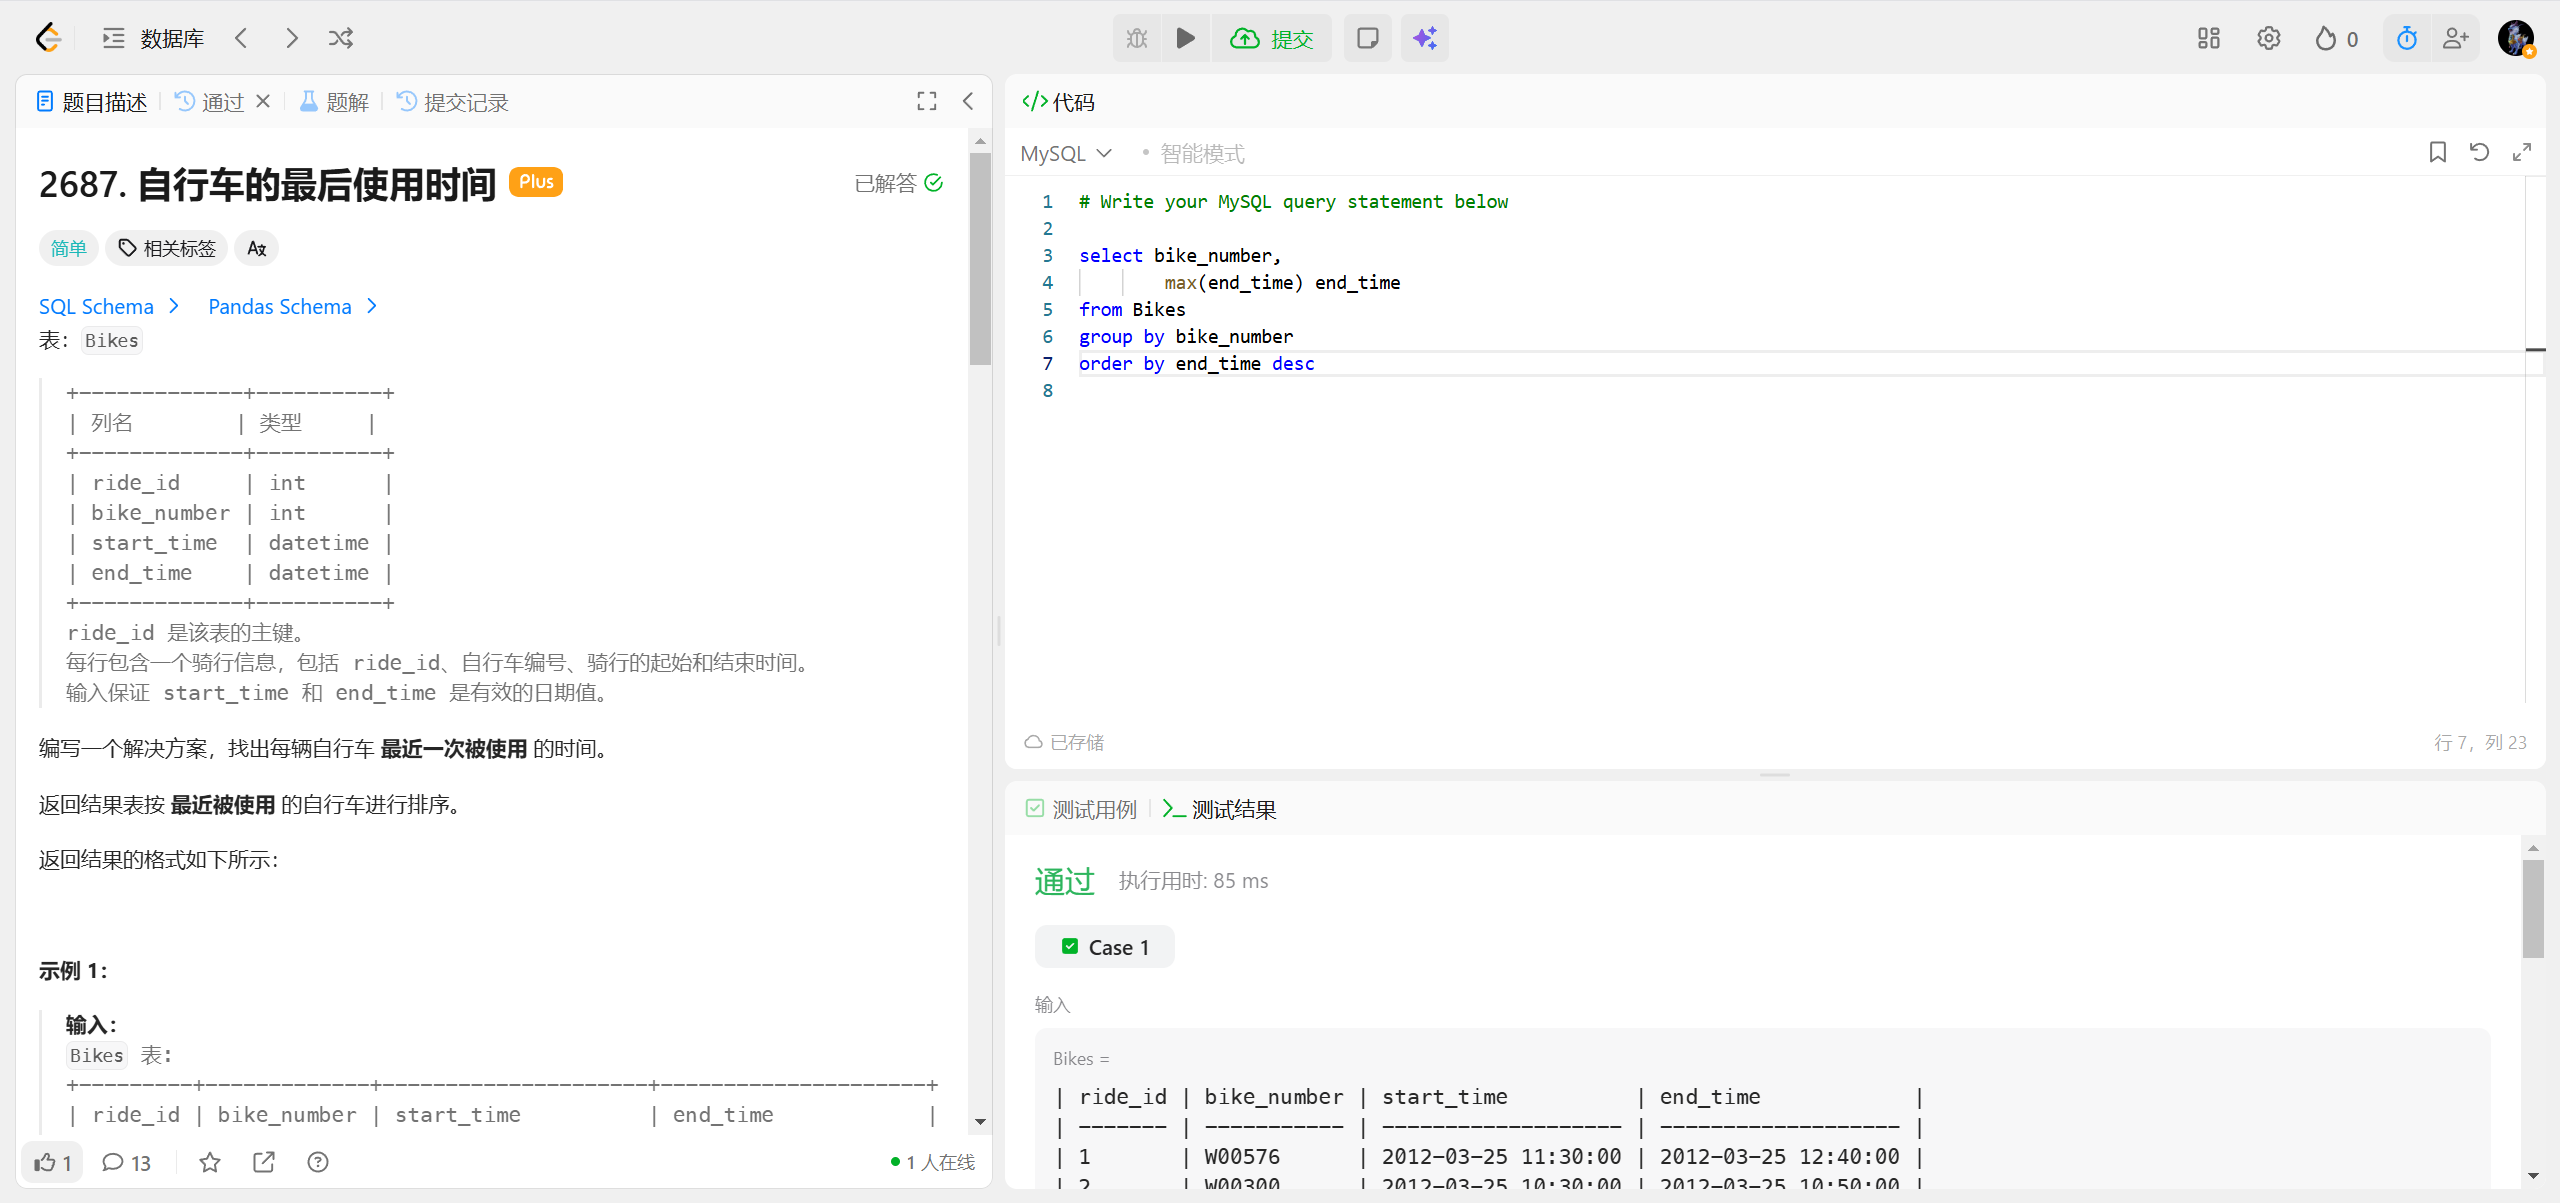Reset code with the undo arrow icon
Image resolution: width=2560 pixels, height=1203 pixels.
coord(2479,152)
